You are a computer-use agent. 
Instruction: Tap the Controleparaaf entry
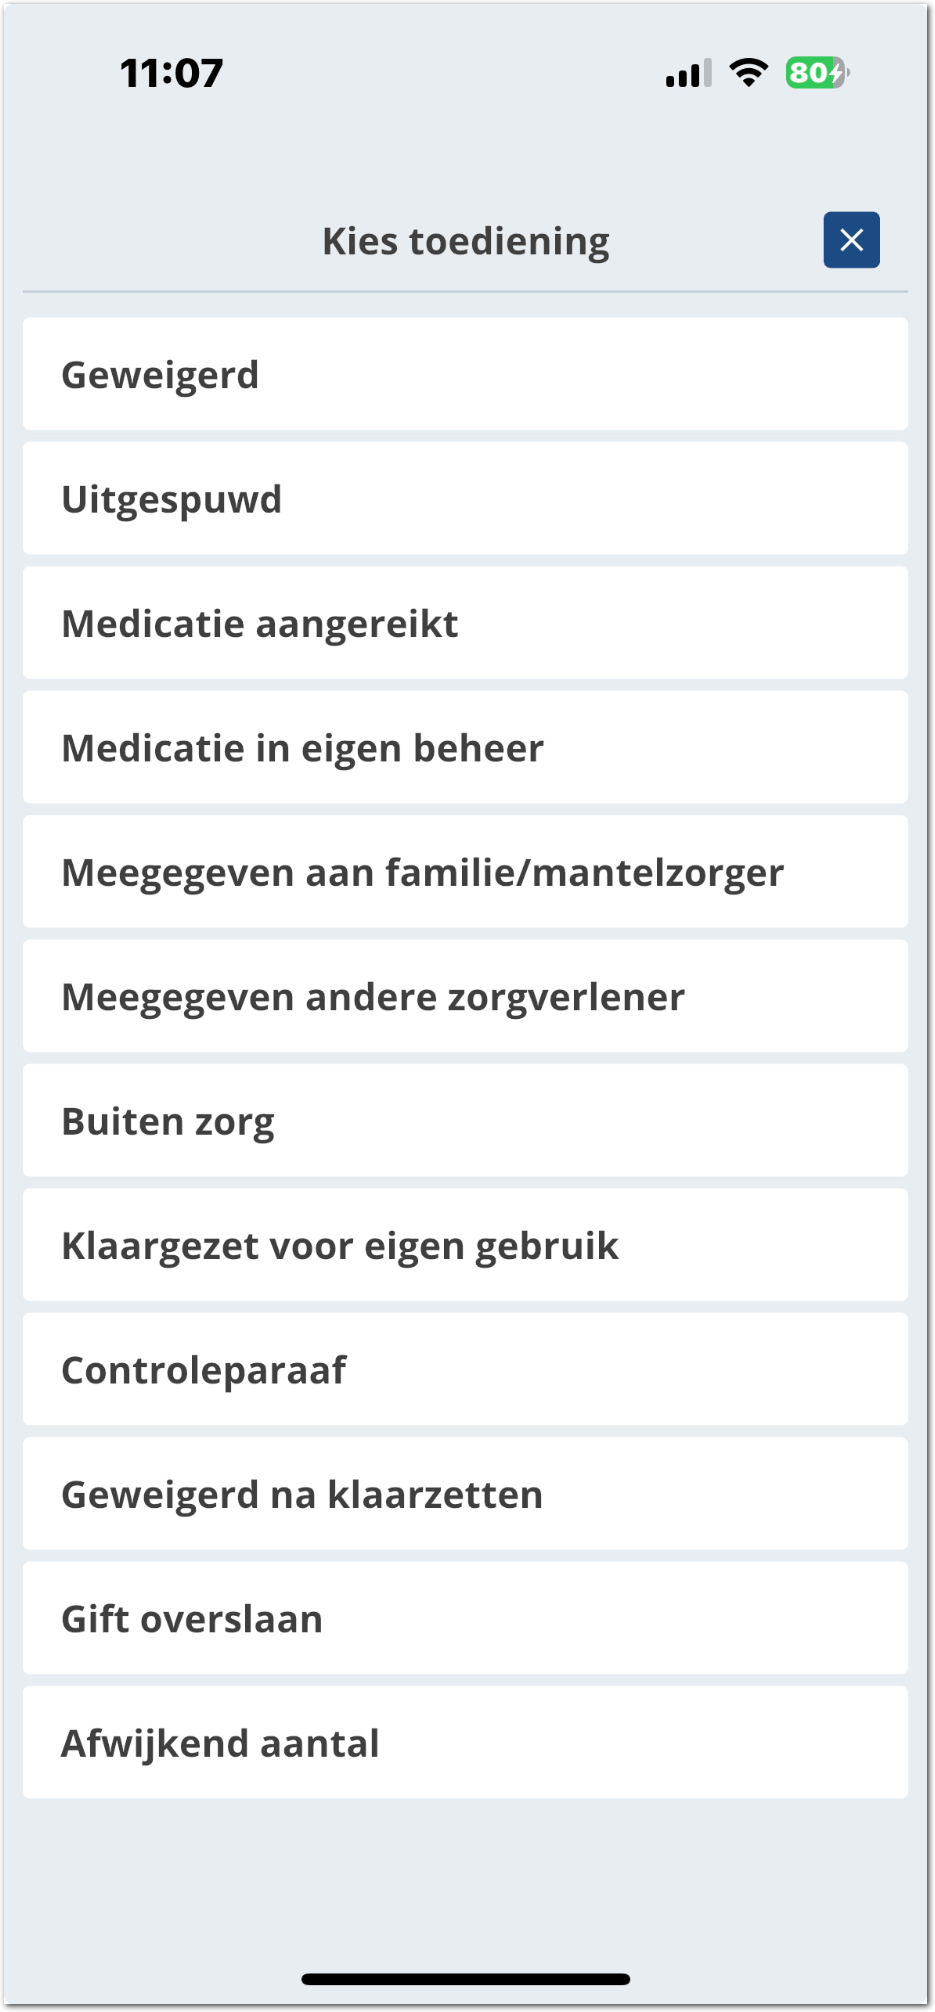pyautogui.click(x=465, y=1370)
